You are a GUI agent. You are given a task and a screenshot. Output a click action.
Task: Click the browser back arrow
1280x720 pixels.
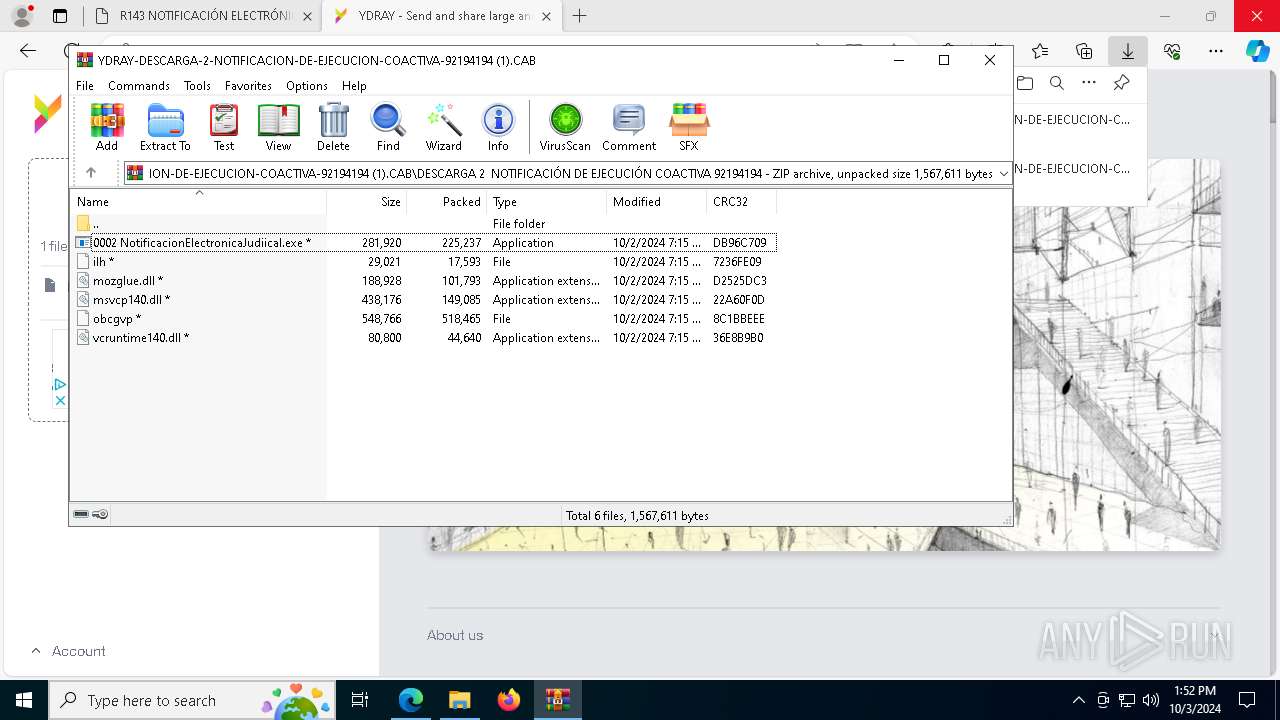(28, 51)
